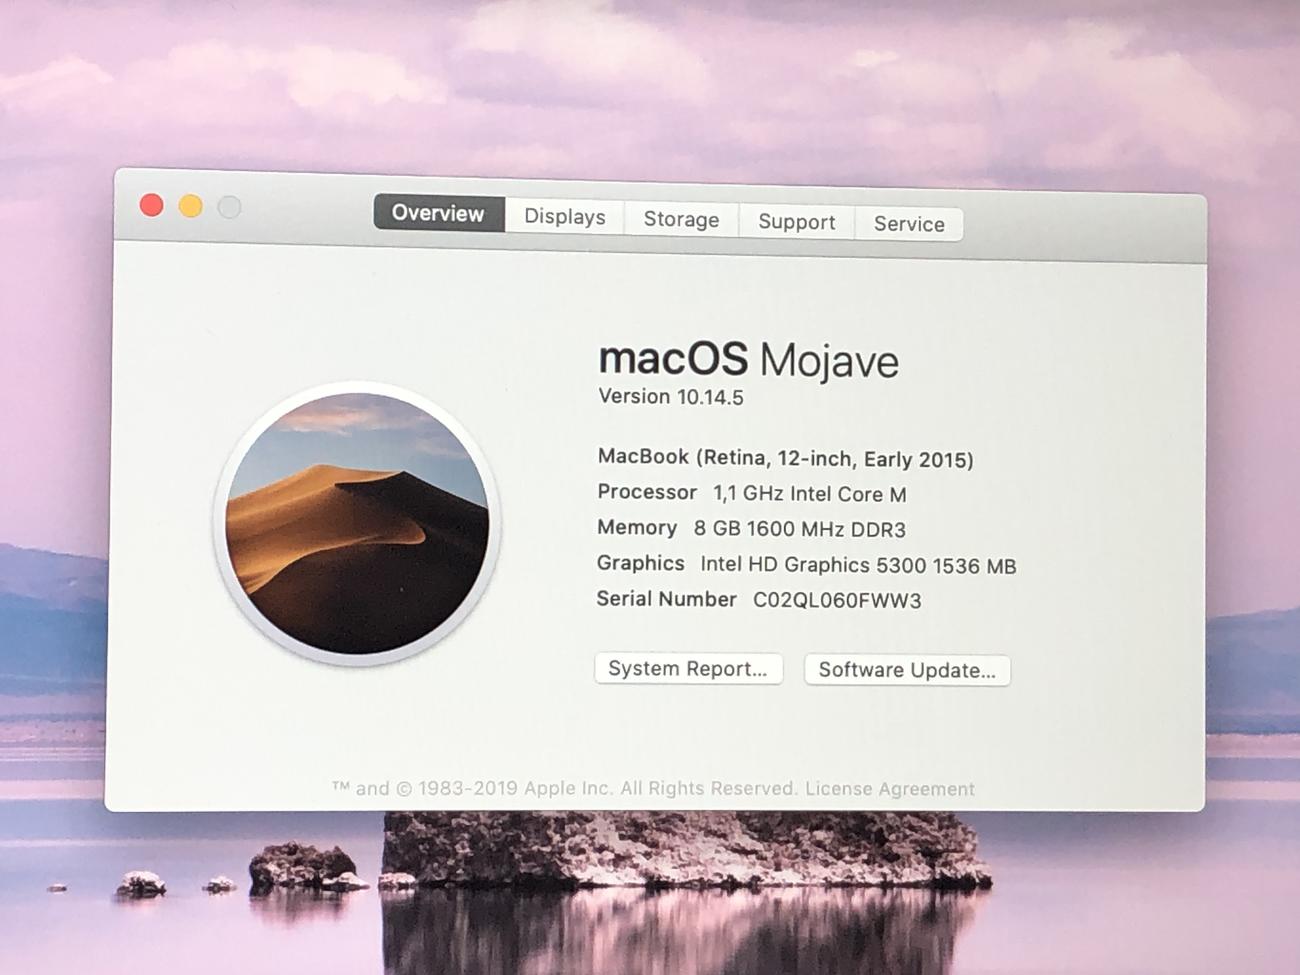This screenshot has width=1300, height=975.
Task: Close the About This Mac window
Action: coord(151,205)
